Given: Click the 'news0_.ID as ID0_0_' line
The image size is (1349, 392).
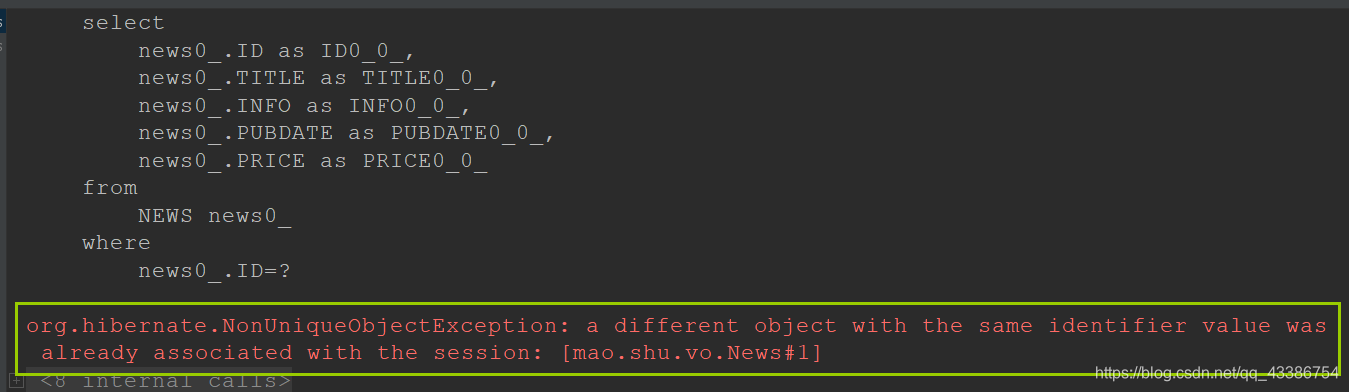Looking at the screenshot, I should [x=276, y=51].
